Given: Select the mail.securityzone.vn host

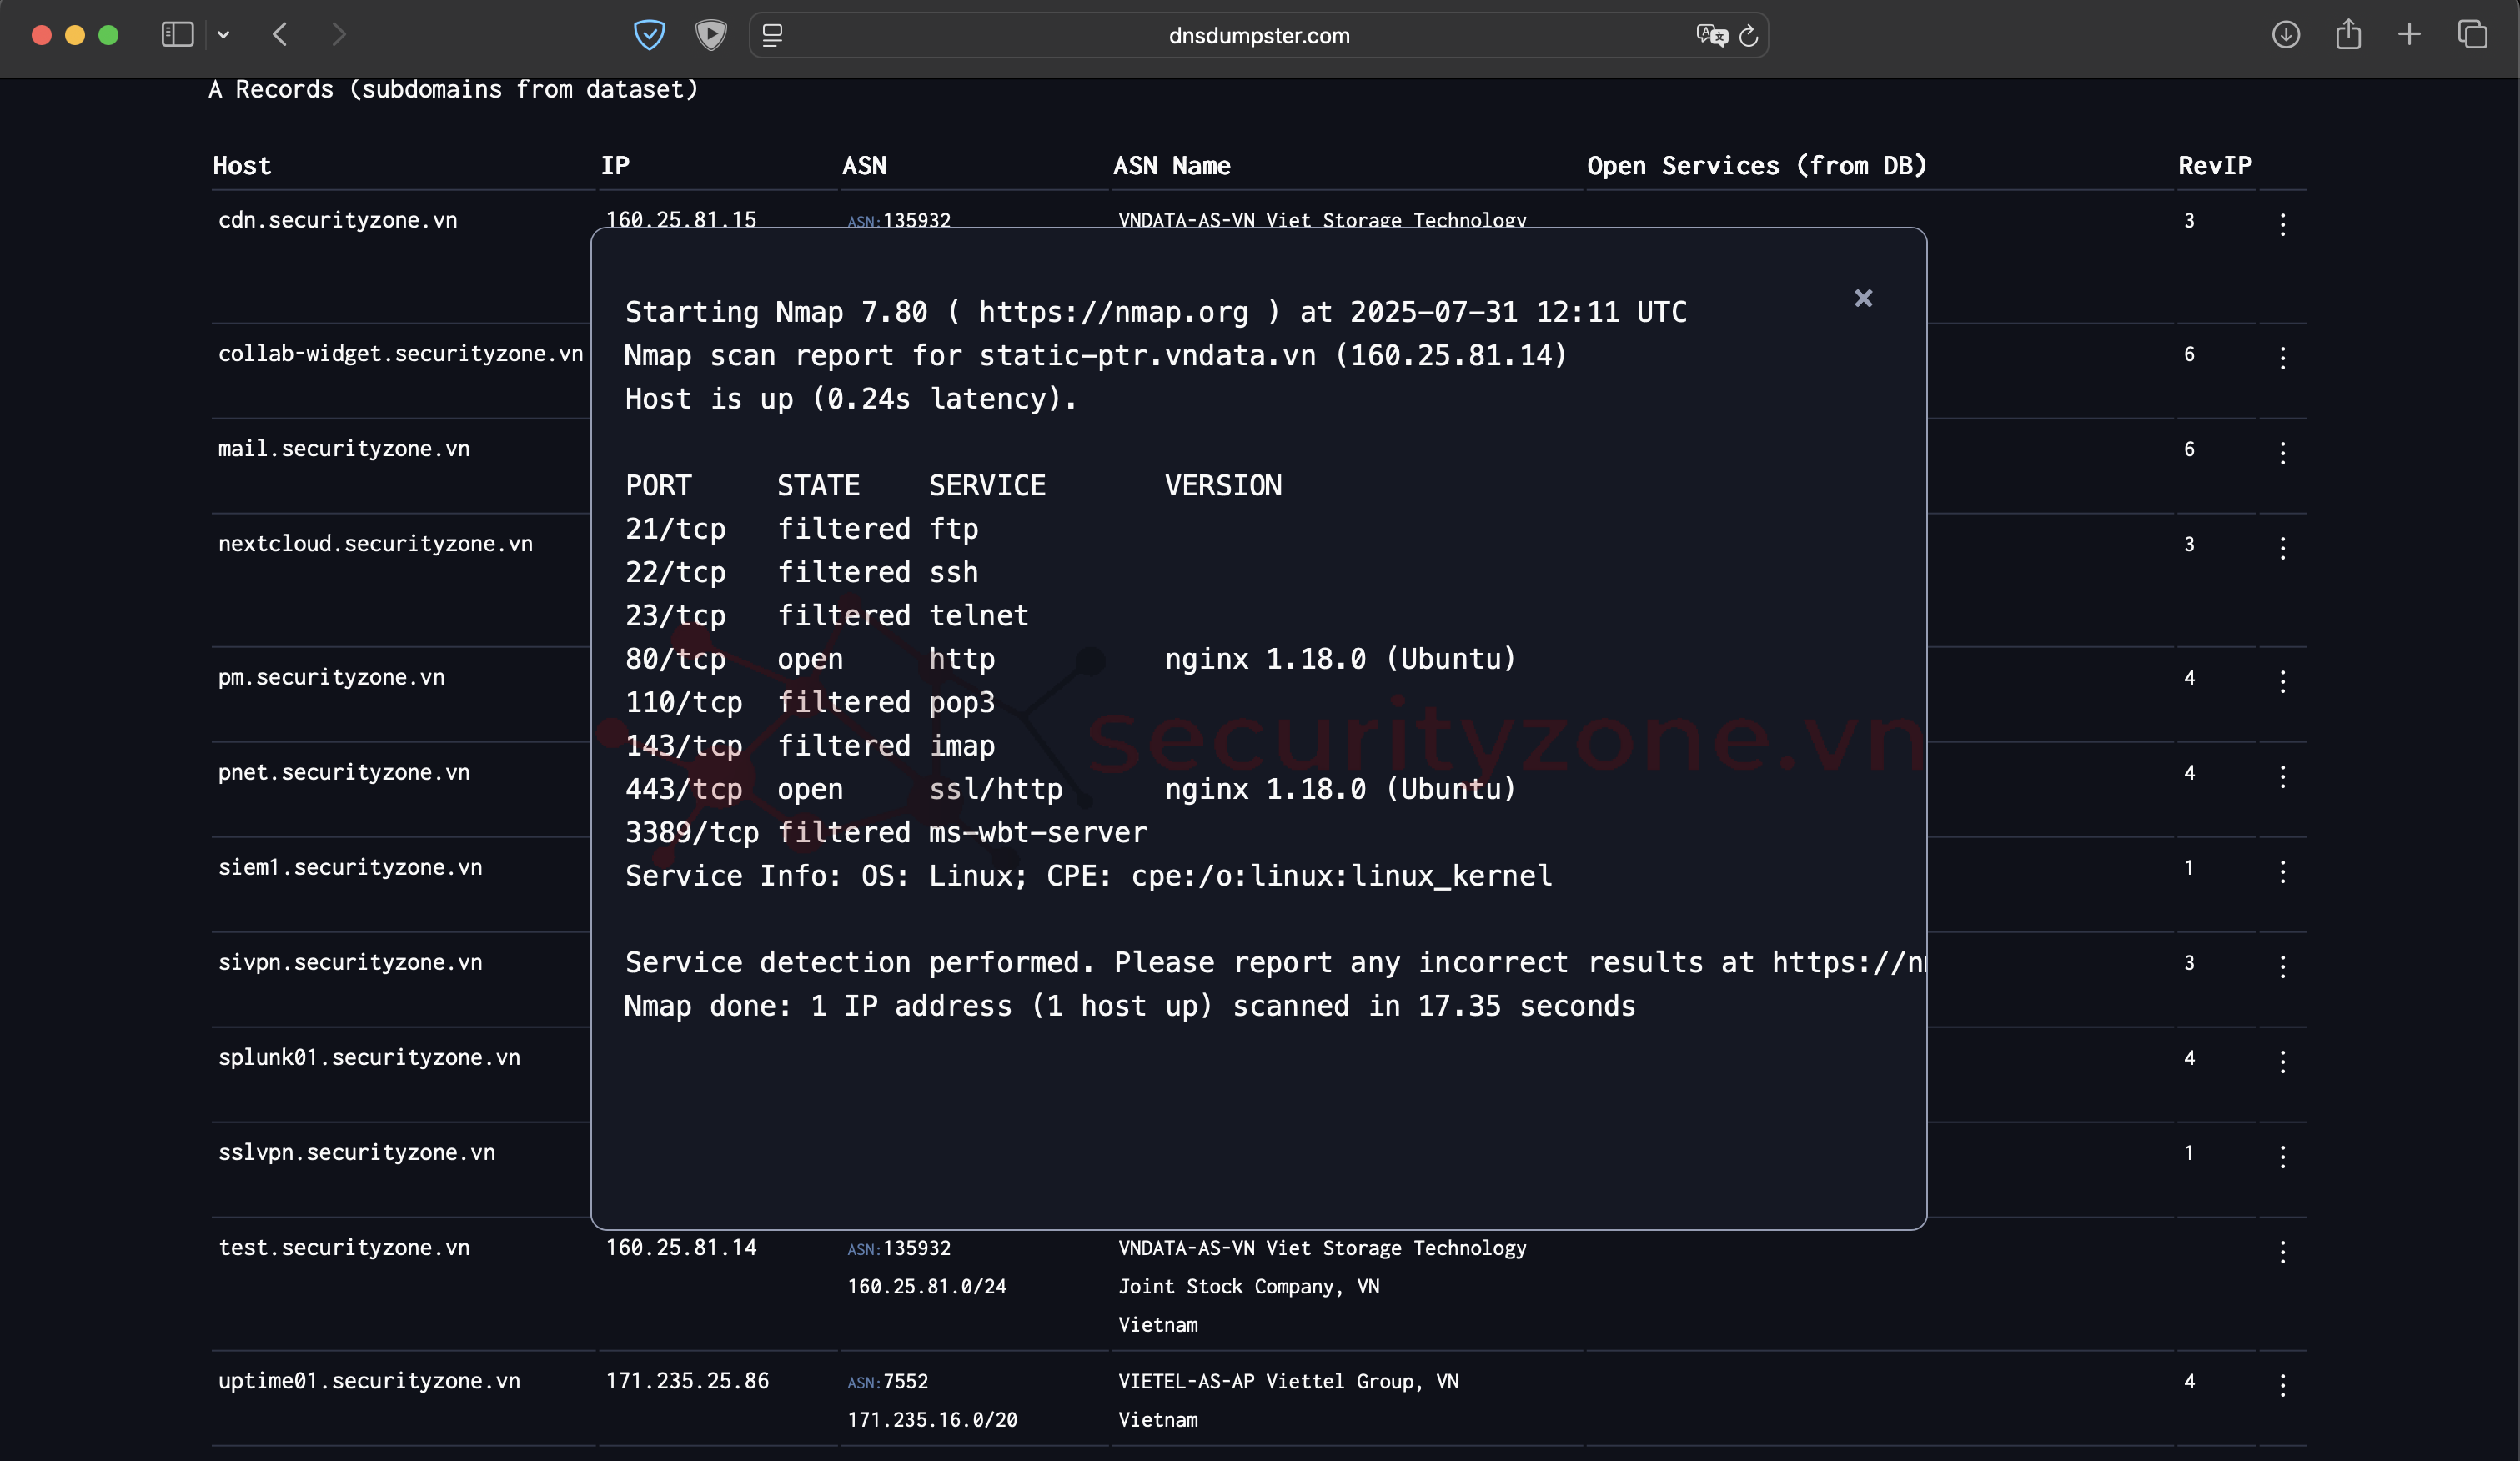Looking at the screenshot, I should click(344, 448).
